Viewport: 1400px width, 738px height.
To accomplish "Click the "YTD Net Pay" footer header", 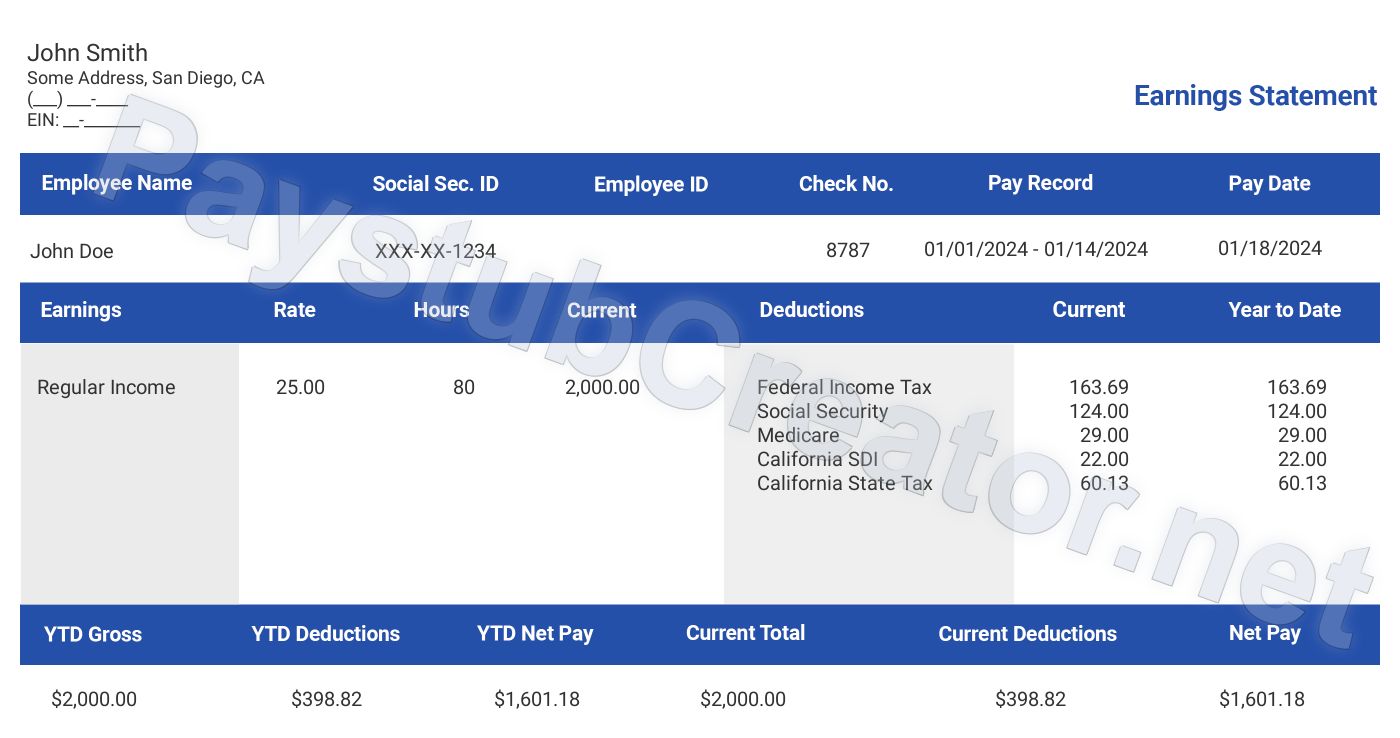I will (x=535, y=633).
